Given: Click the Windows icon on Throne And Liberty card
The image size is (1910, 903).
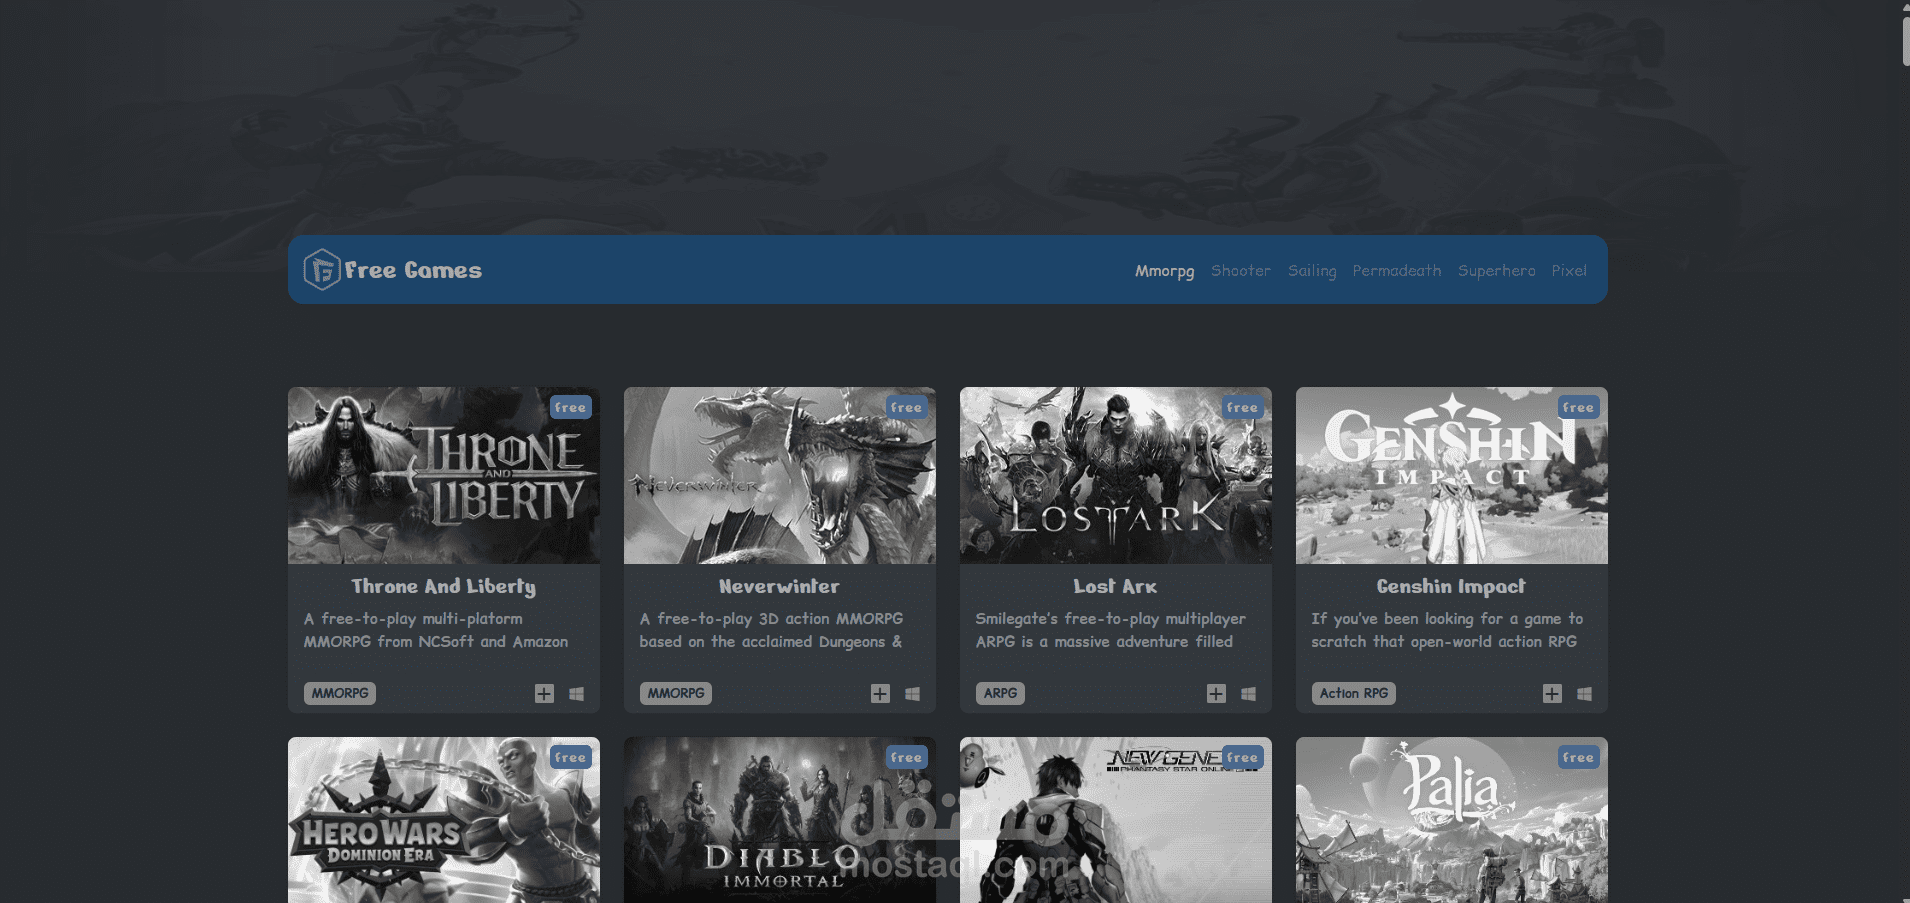Looking at the screenshot, I should 577,694.
